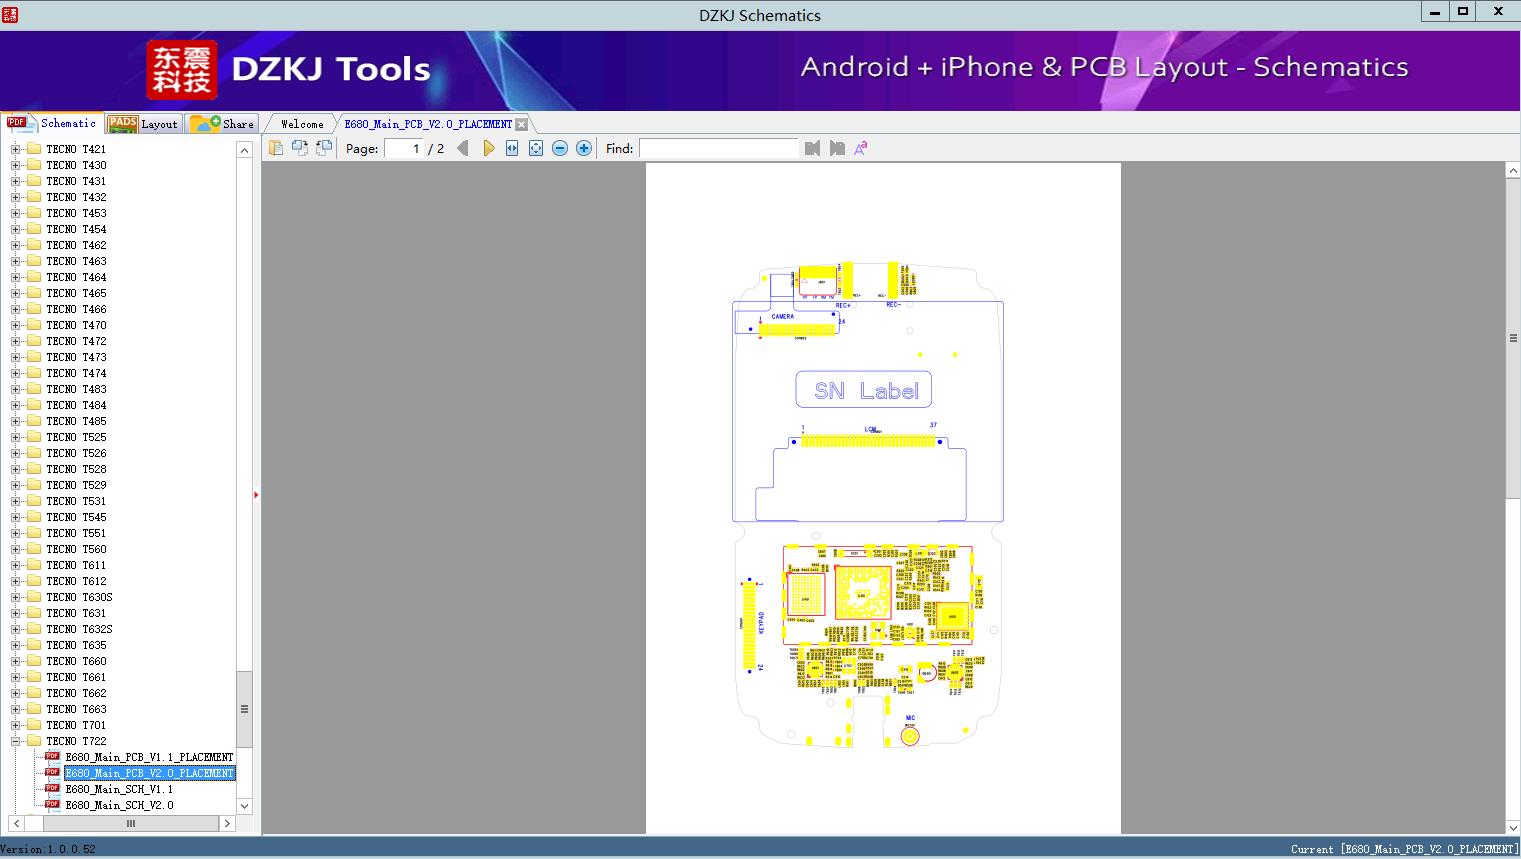The width and height of the screenshot is (1521, 859).
Task: Click document viewer scroll up arrow
Action: coord(1513,171)
